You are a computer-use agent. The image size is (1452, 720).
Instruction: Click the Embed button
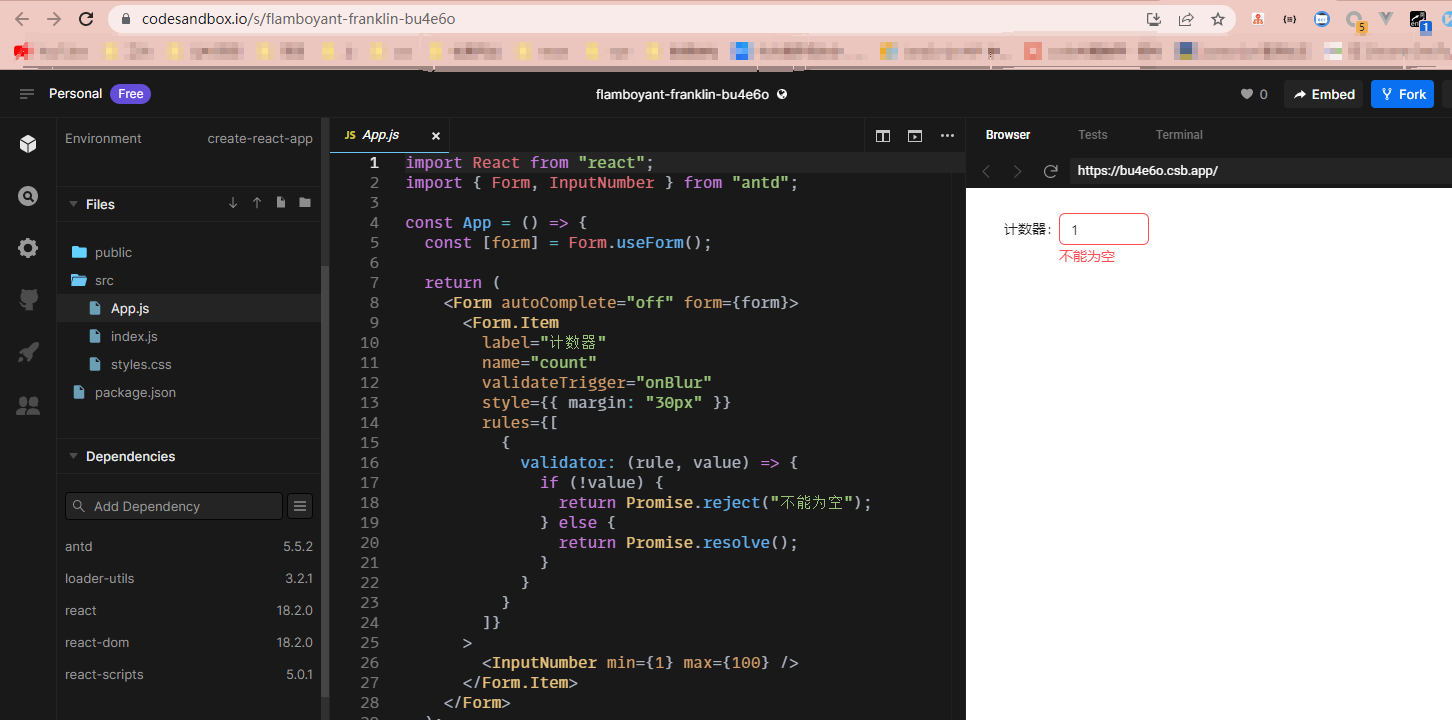tap(1323, 93)
